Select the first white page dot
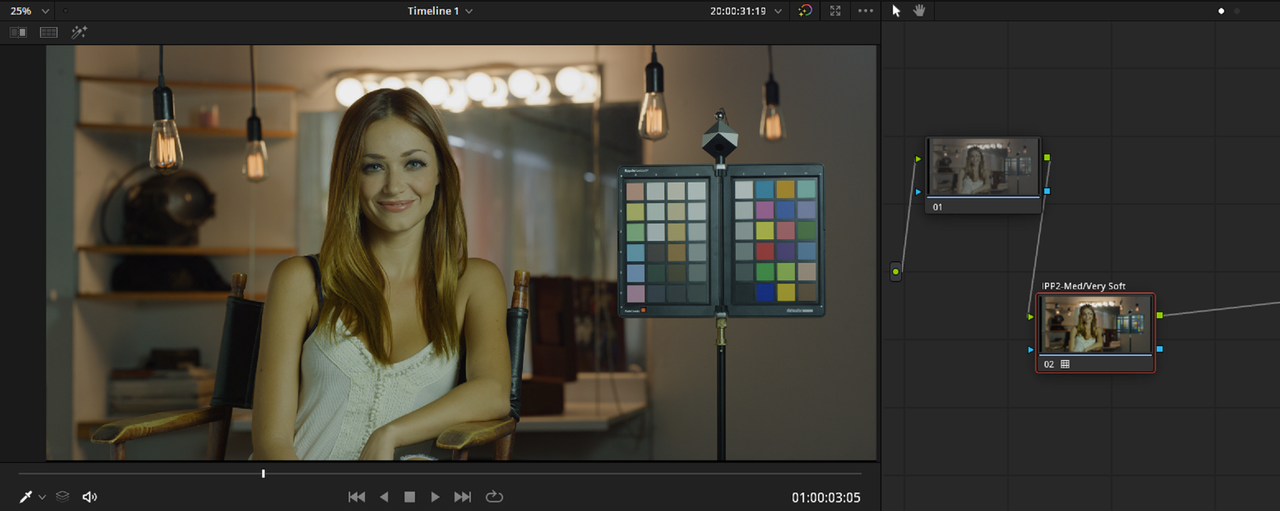 coord(1221,11)
